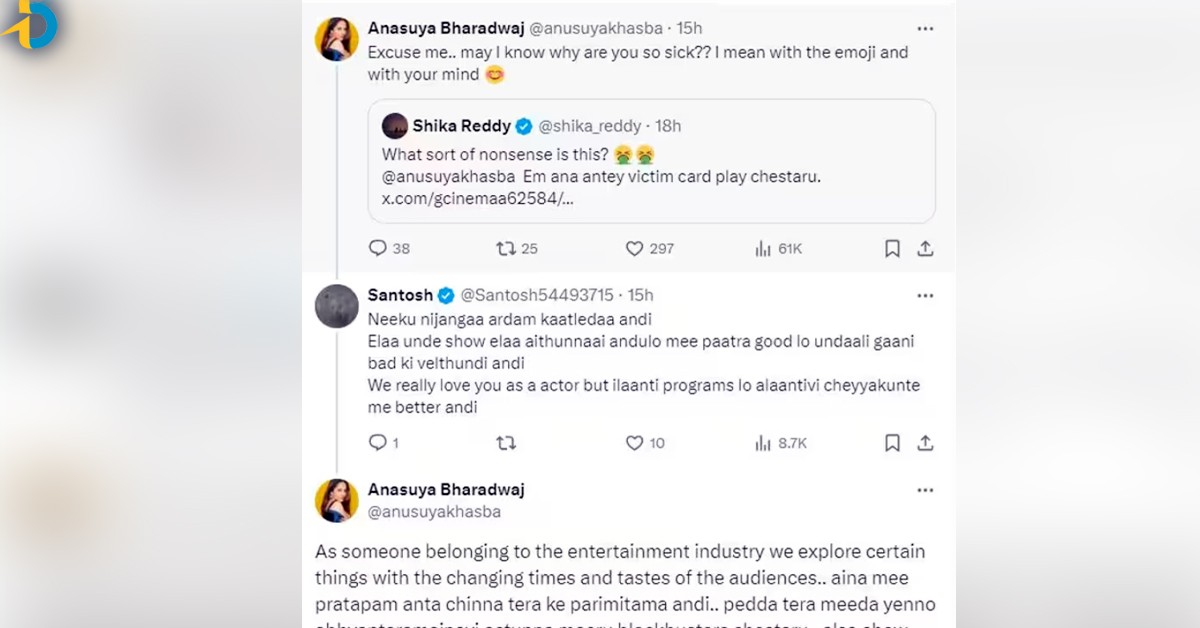Like the tweet with 297 likes
Image resolution: width=1200 pixels, height=628 pixels.
pyautogui.click(x=634, y=248)
